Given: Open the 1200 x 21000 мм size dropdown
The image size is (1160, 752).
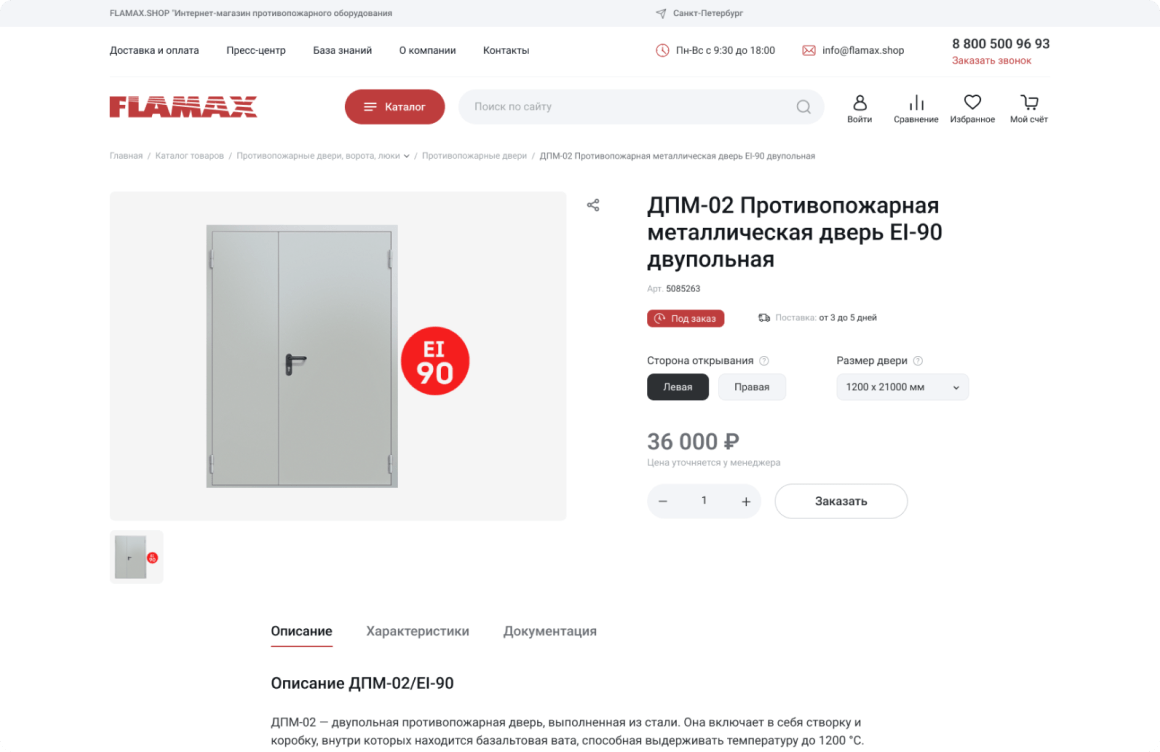Looking at the screenshot, I should tap(903, 387).
